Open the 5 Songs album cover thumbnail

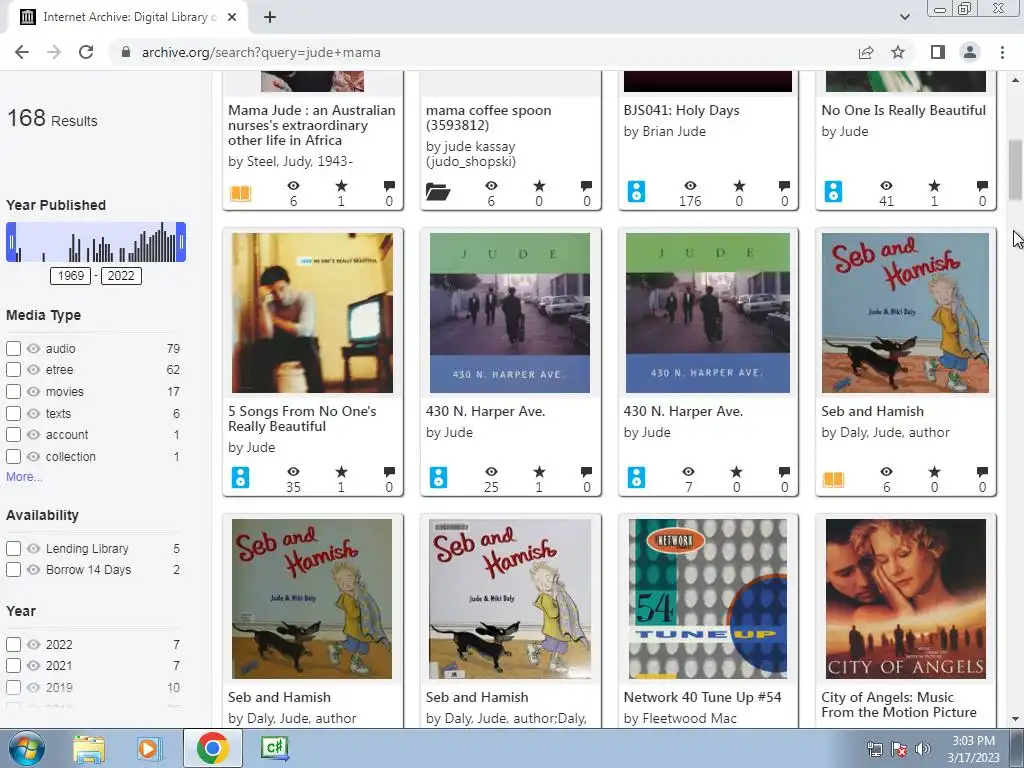[312, 313]
